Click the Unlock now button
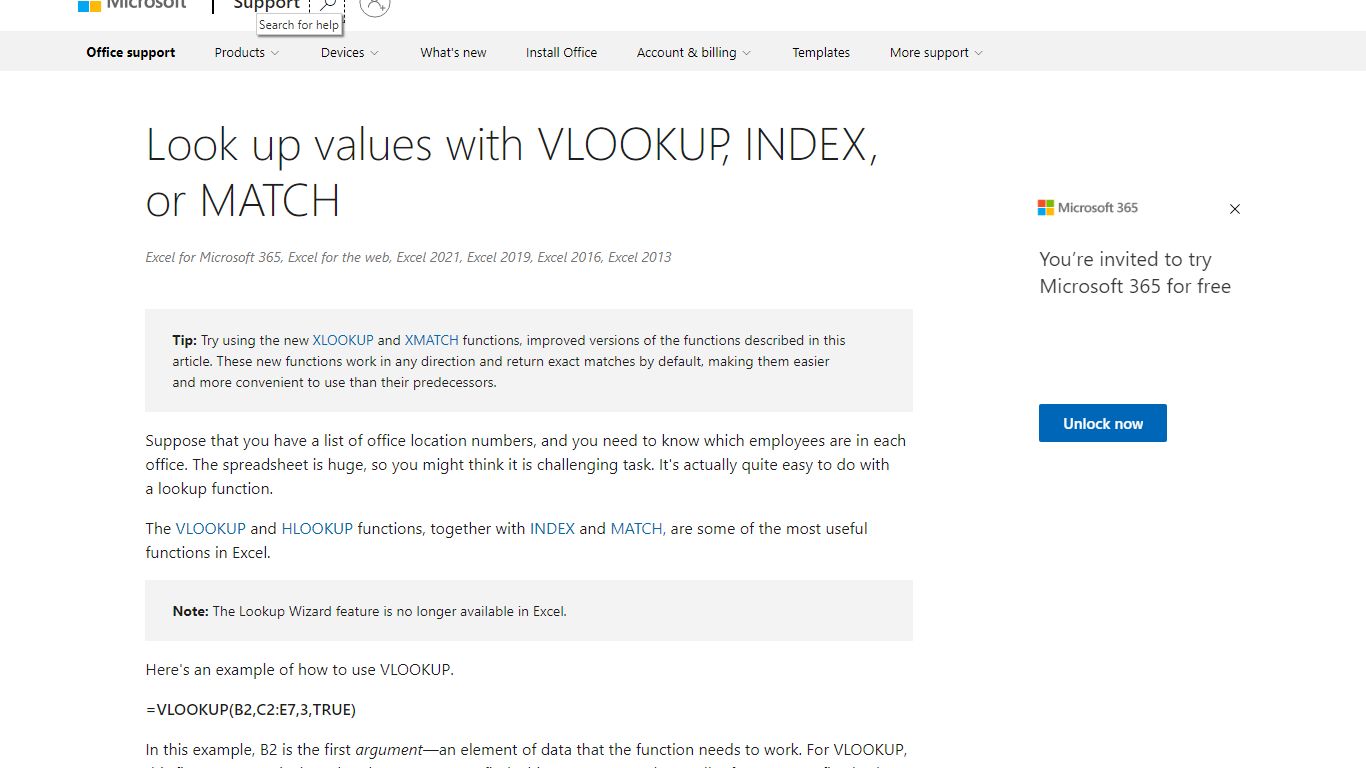The height and width of the screenshot is (768, 1366). [1103, 423]
